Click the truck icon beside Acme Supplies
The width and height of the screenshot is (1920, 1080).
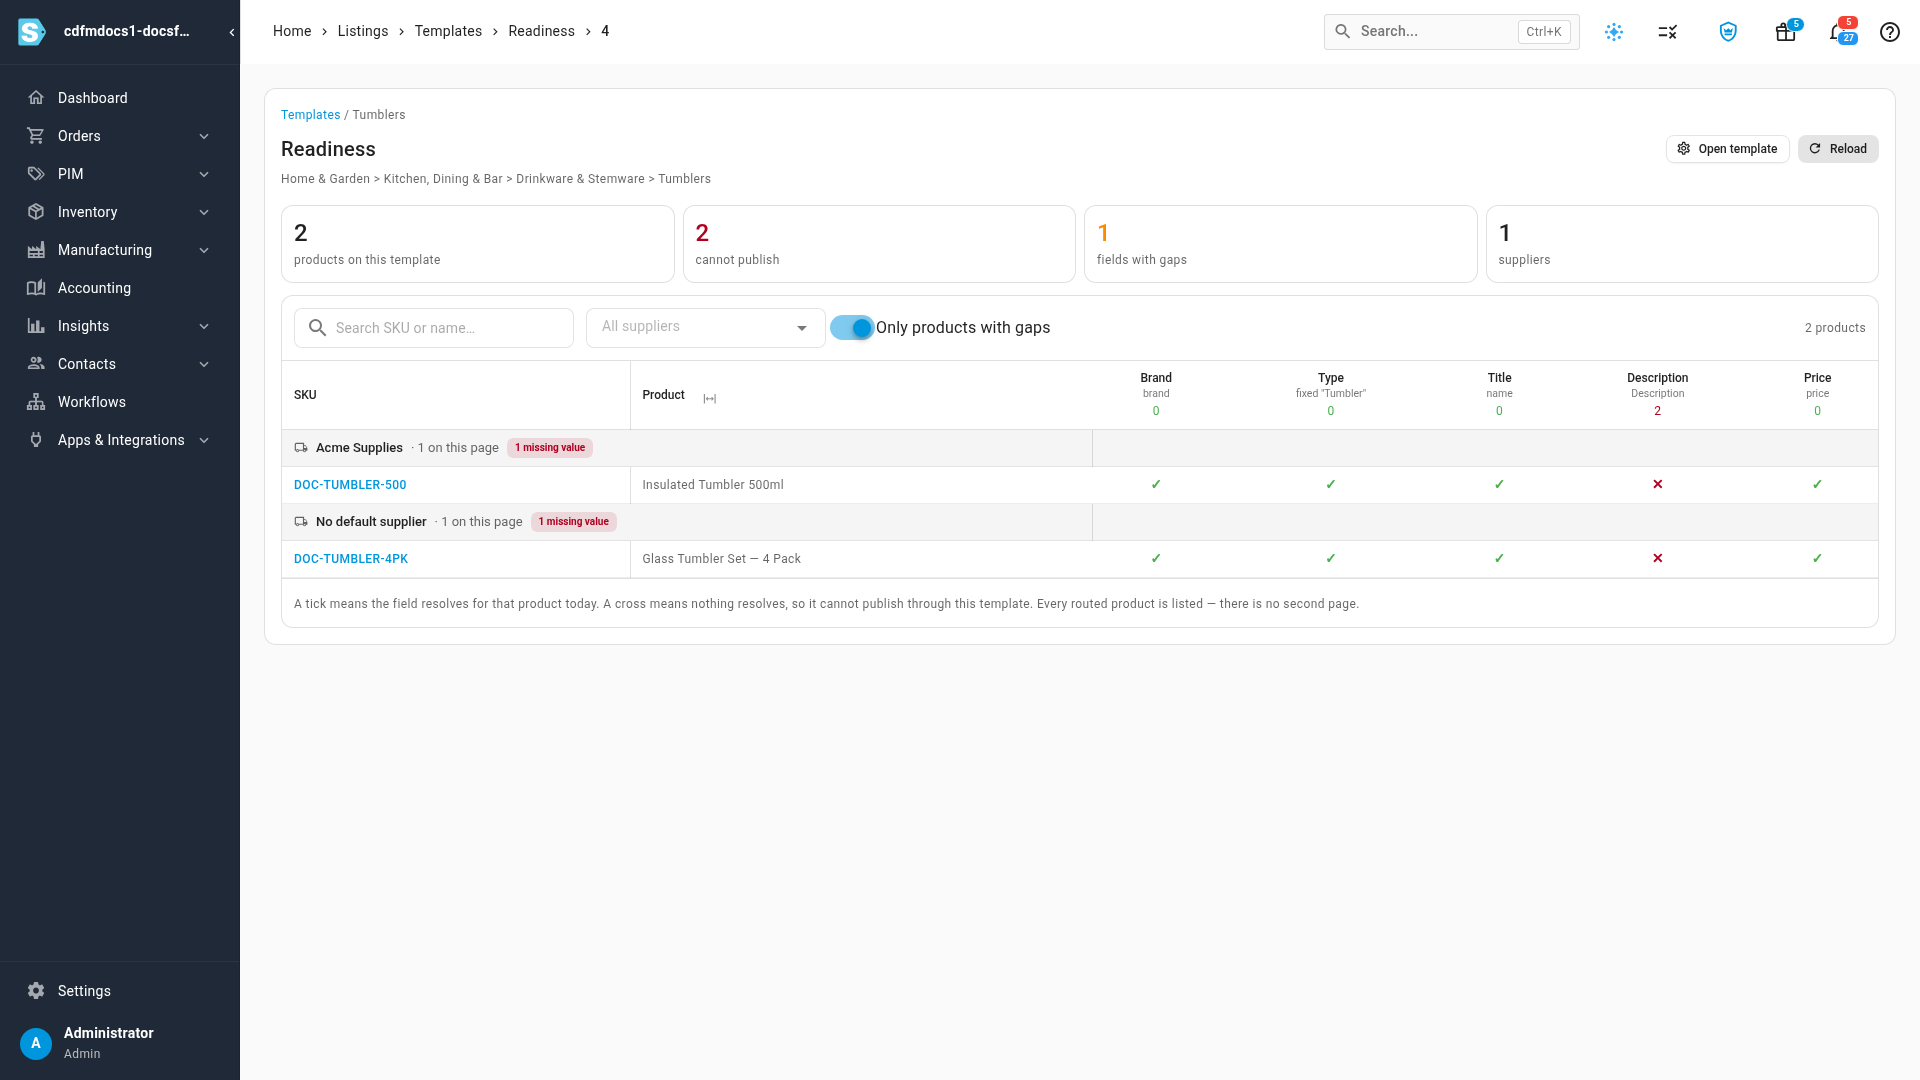tap(301, 448)
